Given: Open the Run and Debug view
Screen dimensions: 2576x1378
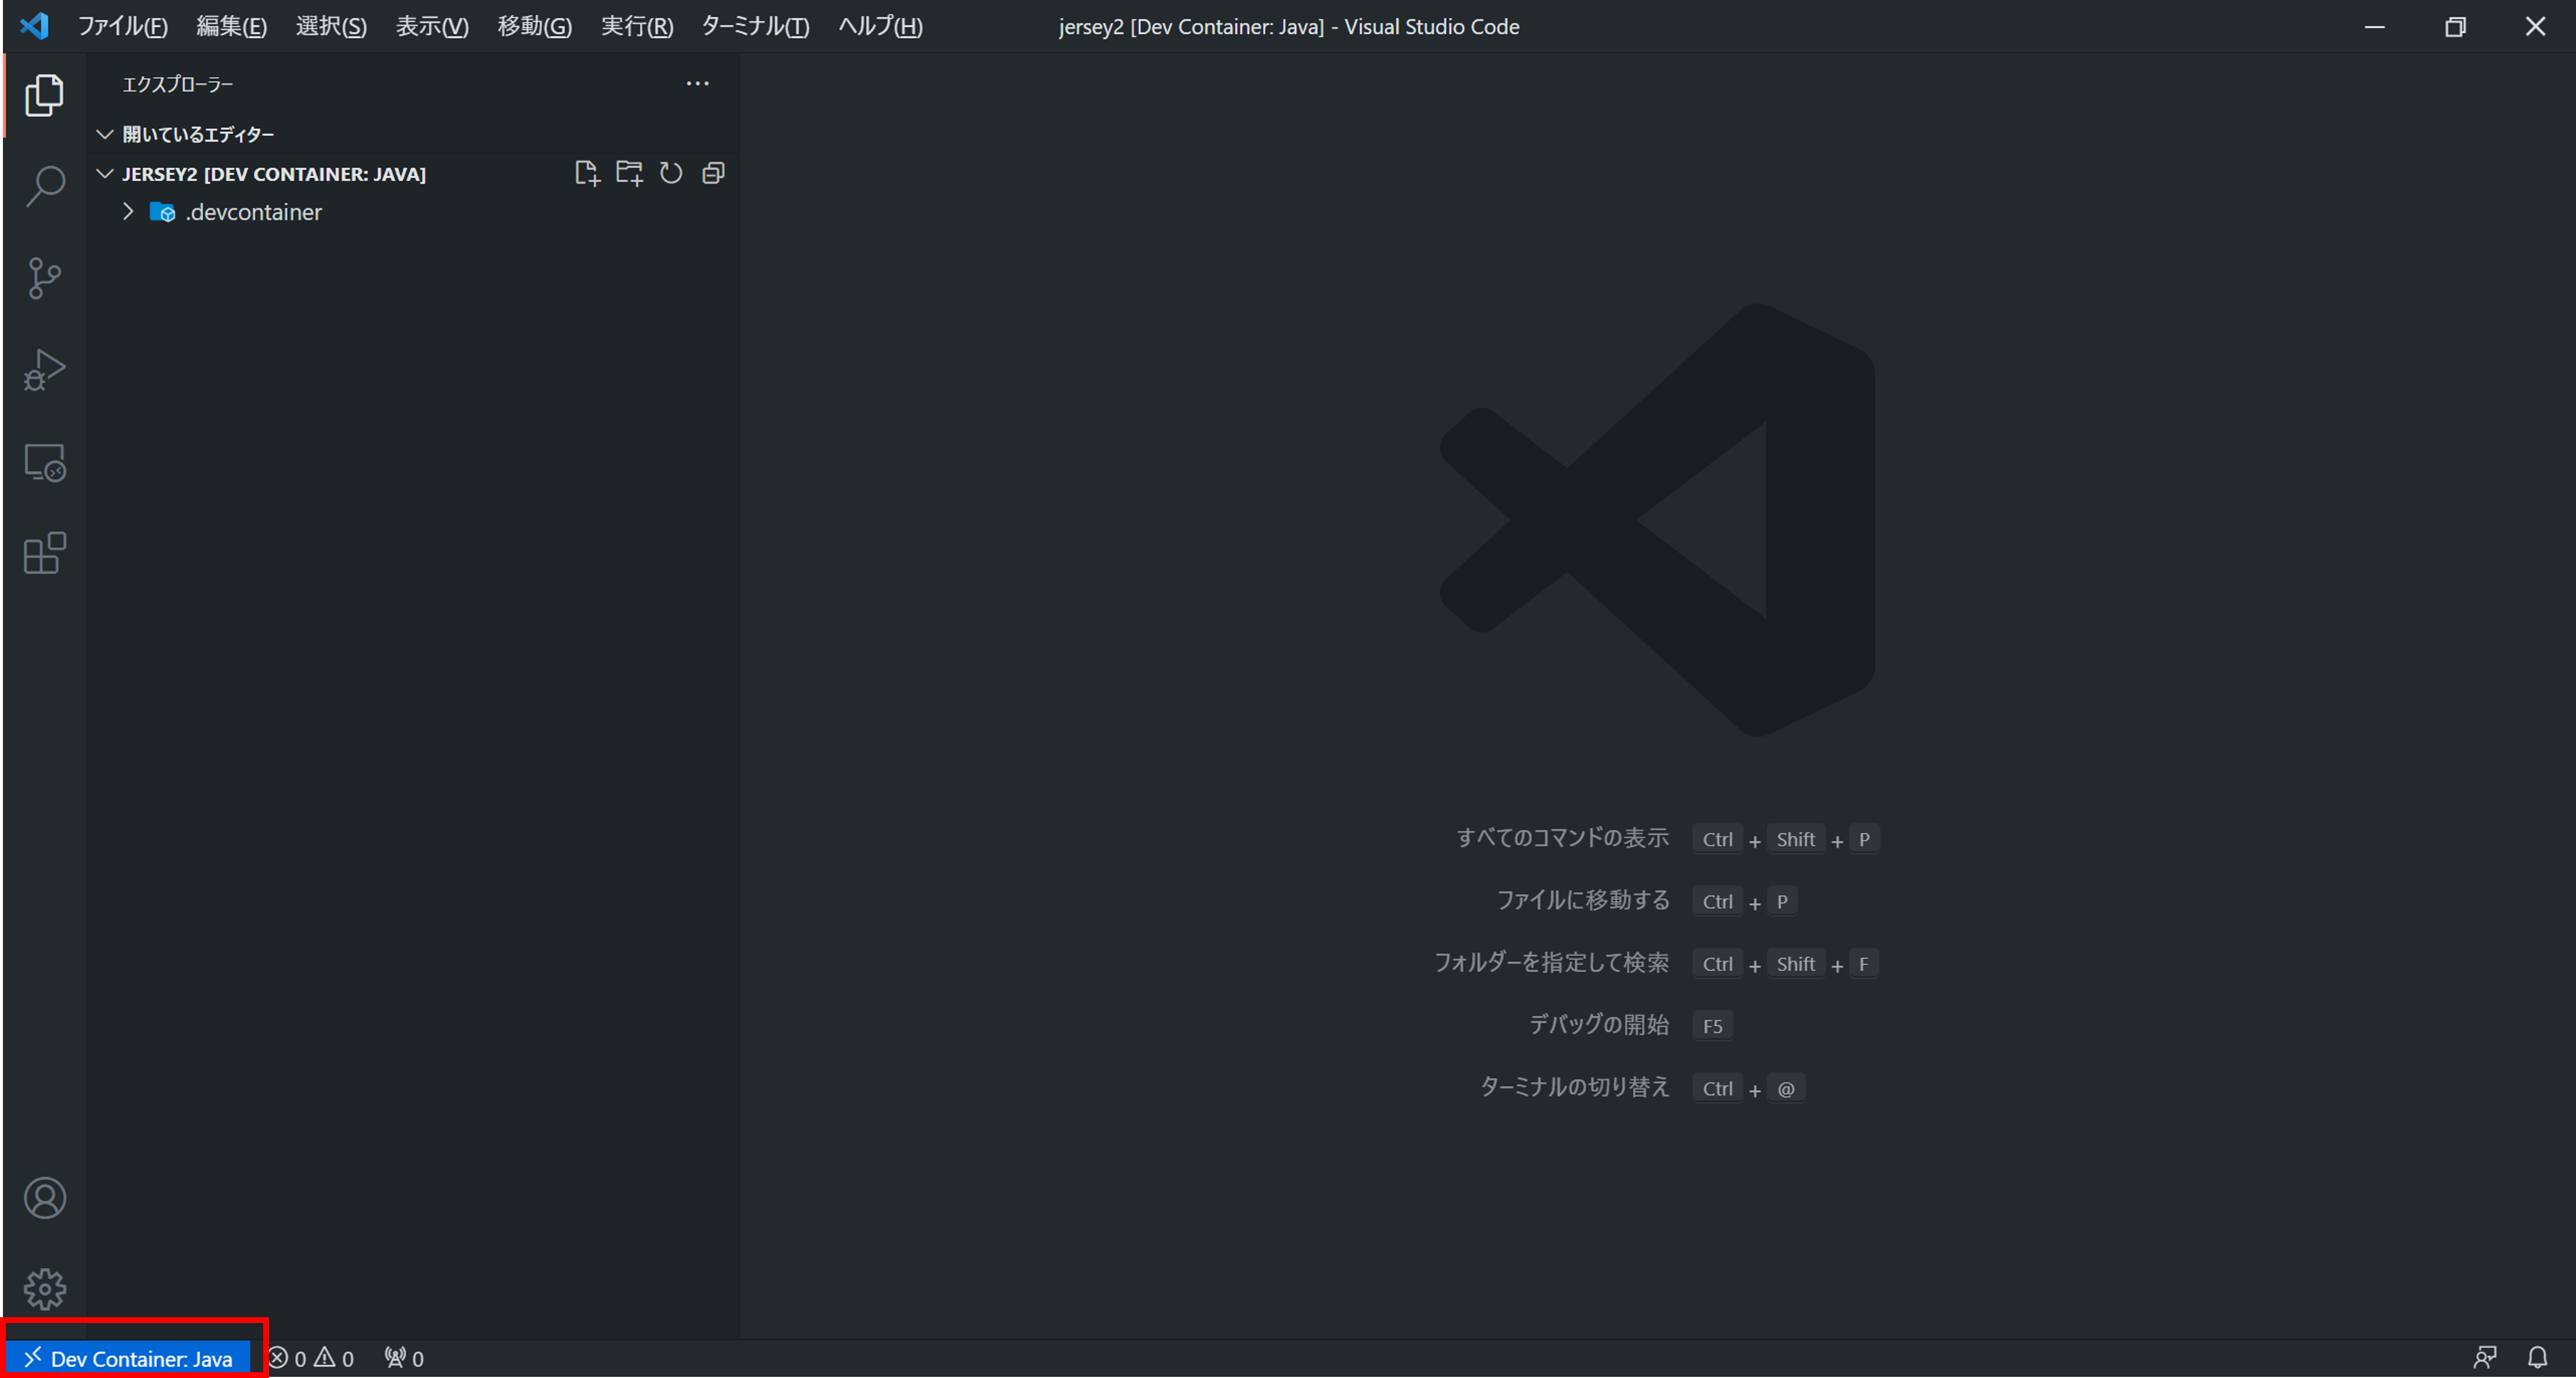Looking at the screenshot, I should 45,370.
